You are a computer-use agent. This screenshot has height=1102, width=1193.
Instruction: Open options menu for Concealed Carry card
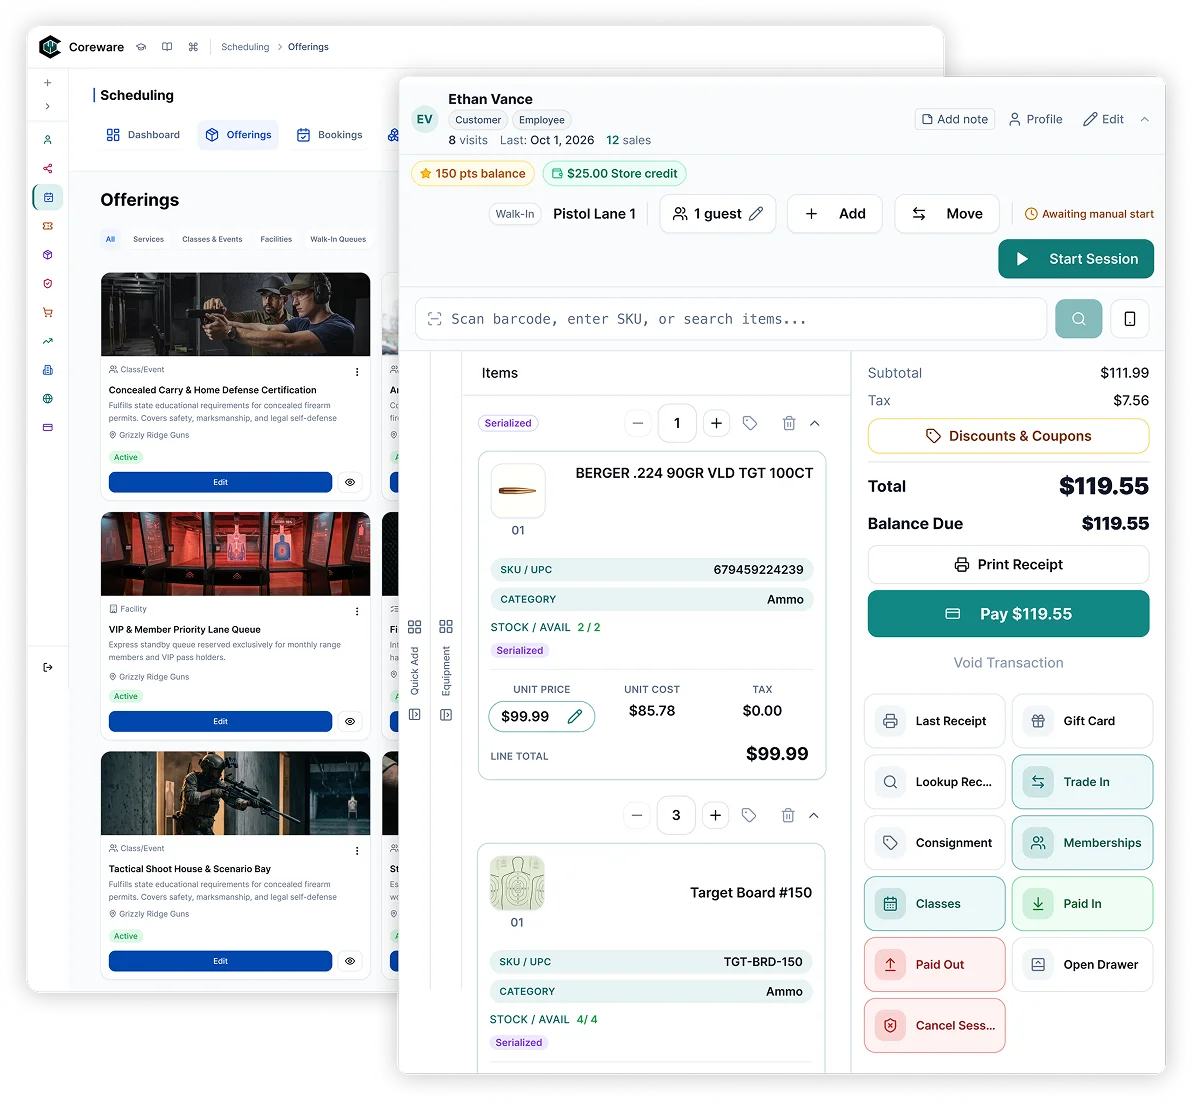(357, 372)
